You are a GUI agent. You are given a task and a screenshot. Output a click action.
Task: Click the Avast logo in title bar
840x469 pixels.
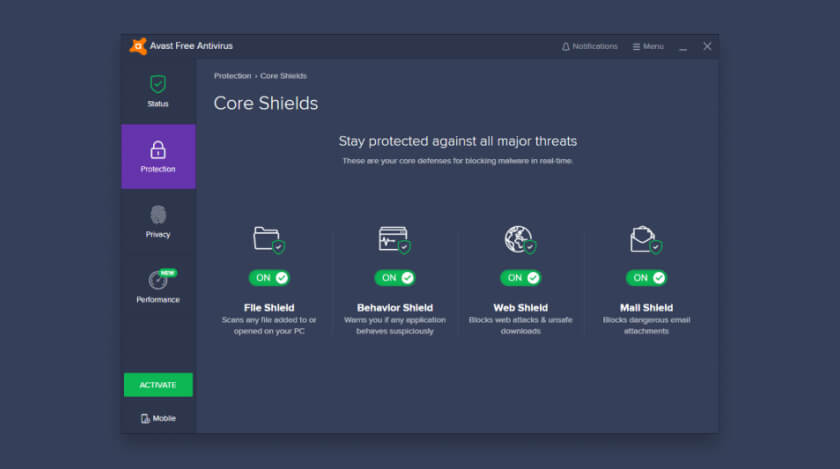coord(138,46)
